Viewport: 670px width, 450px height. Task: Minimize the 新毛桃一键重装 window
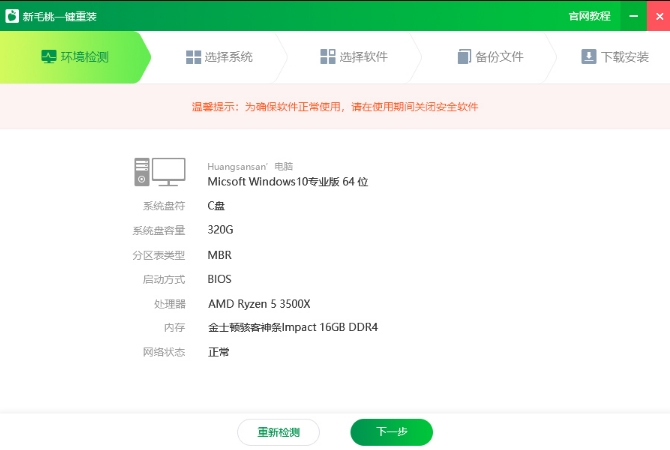pos(634,16)
